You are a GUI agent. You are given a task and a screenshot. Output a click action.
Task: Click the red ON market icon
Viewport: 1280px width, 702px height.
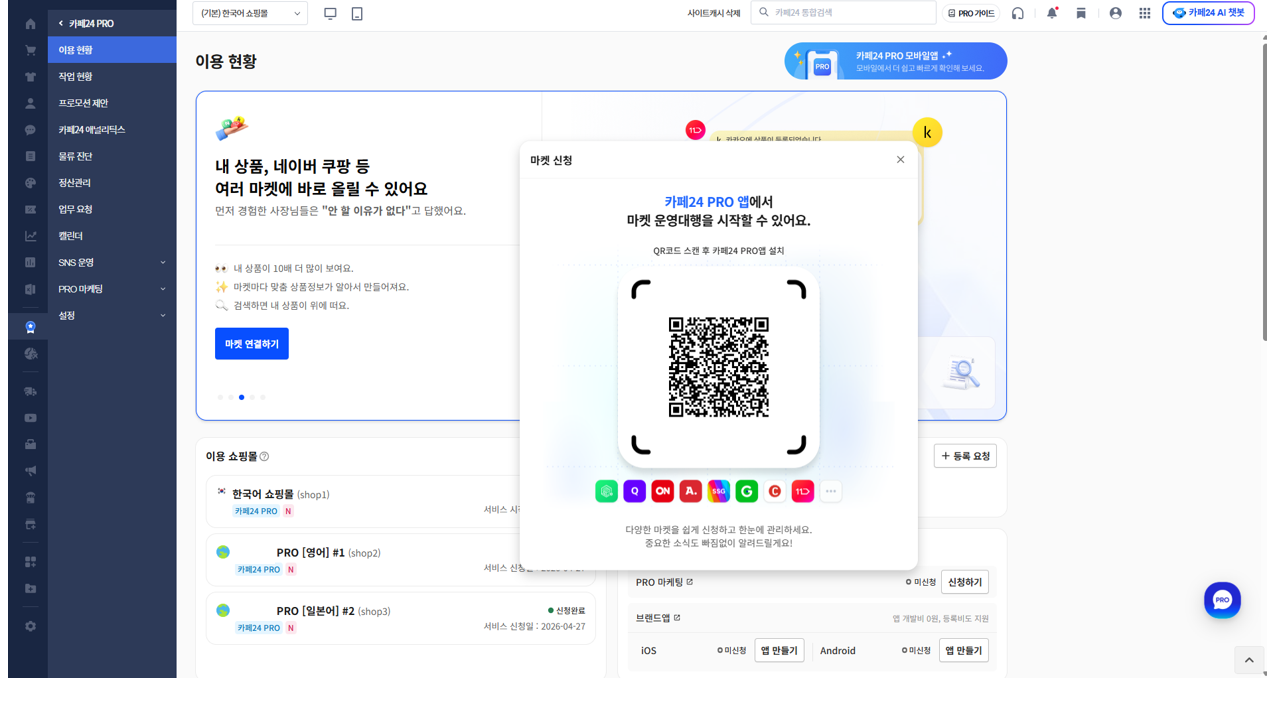click(662, 491)
